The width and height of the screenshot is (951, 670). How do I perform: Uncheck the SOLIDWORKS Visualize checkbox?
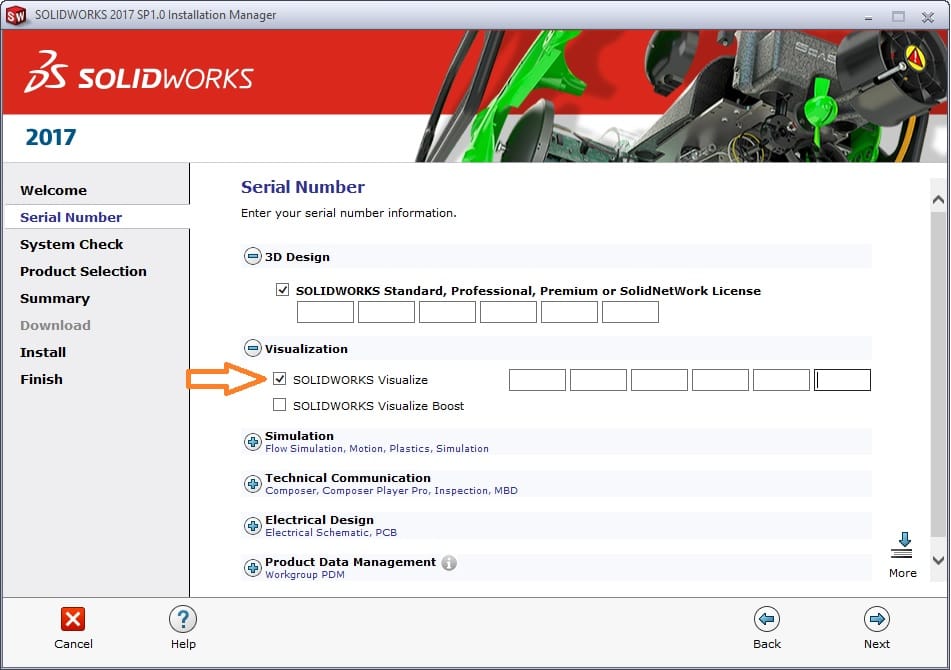coord(280,379)
